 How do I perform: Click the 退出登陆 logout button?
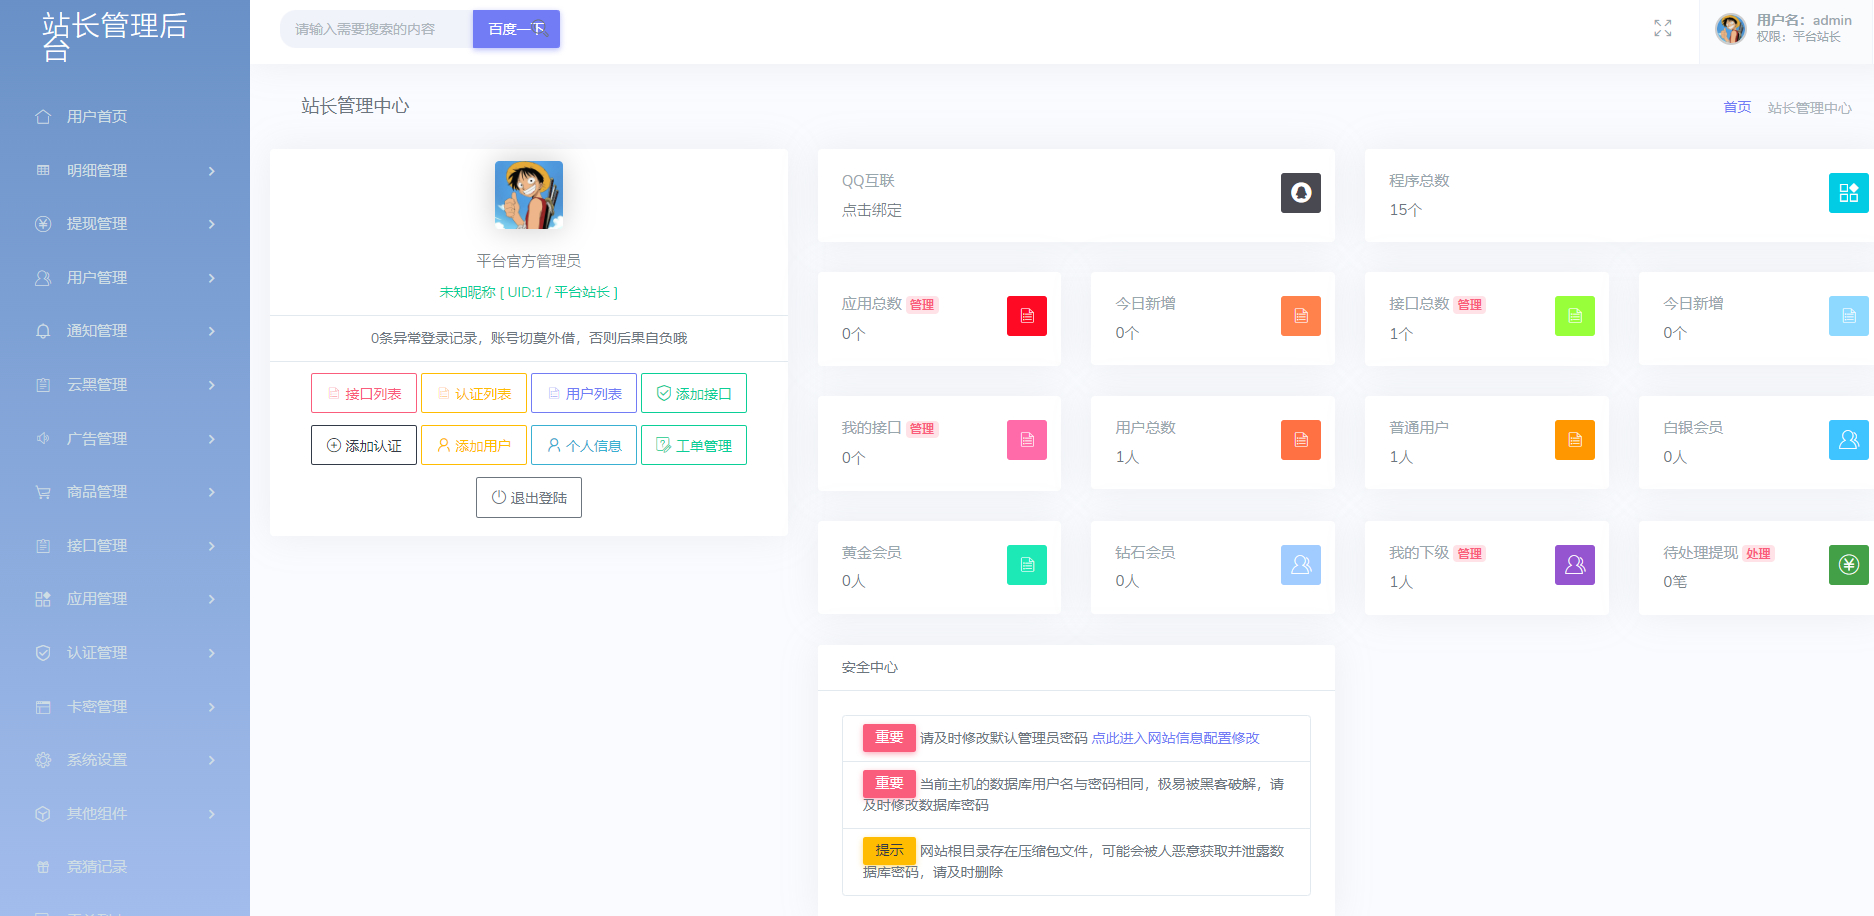pos(528,498)
